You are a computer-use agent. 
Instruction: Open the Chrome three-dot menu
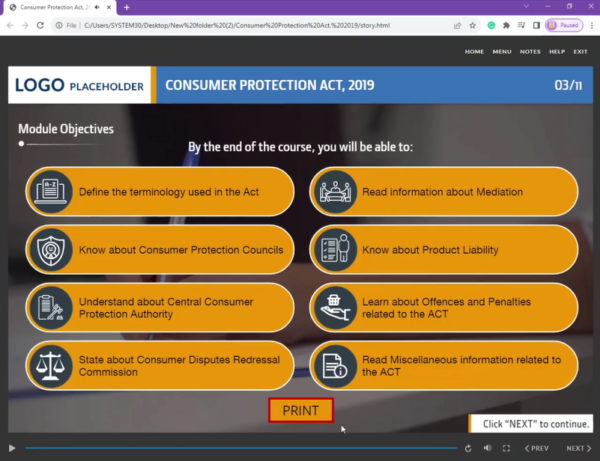[x=590, y=25]
